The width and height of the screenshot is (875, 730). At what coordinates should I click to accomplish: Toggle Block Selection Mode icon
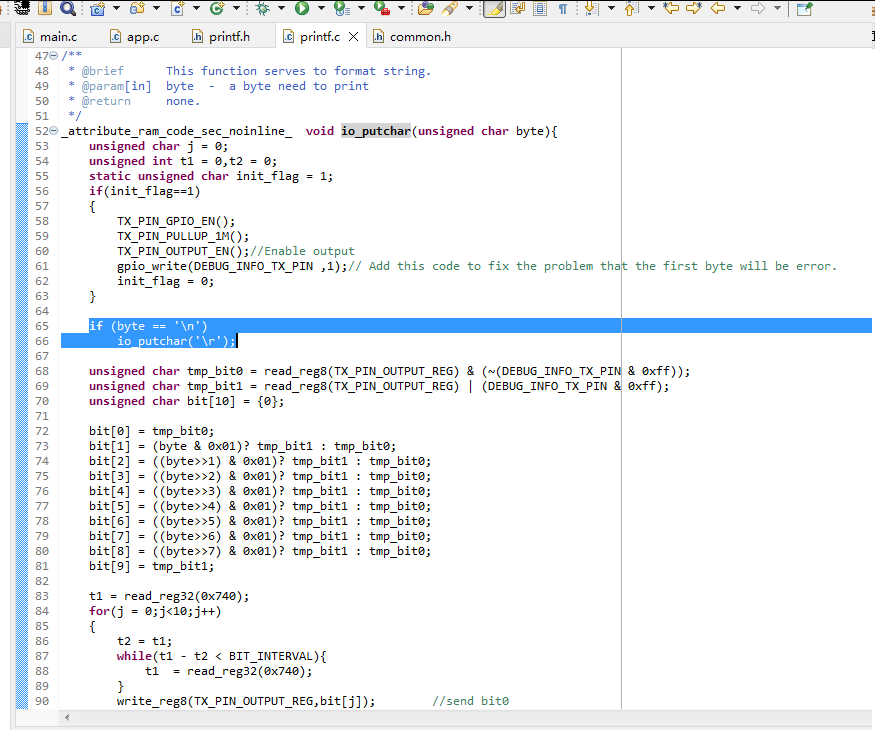[x=540, y=9]
